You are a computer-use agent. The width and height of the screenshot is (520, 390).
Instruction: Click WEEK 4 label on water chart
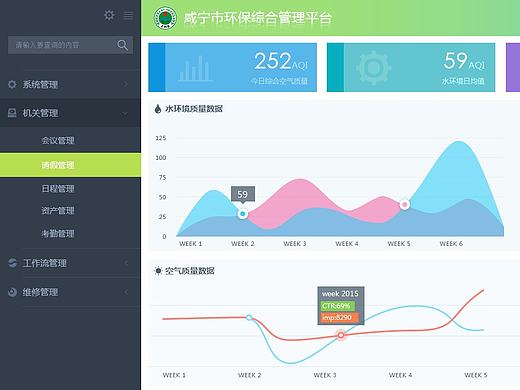tap(347, 244)
